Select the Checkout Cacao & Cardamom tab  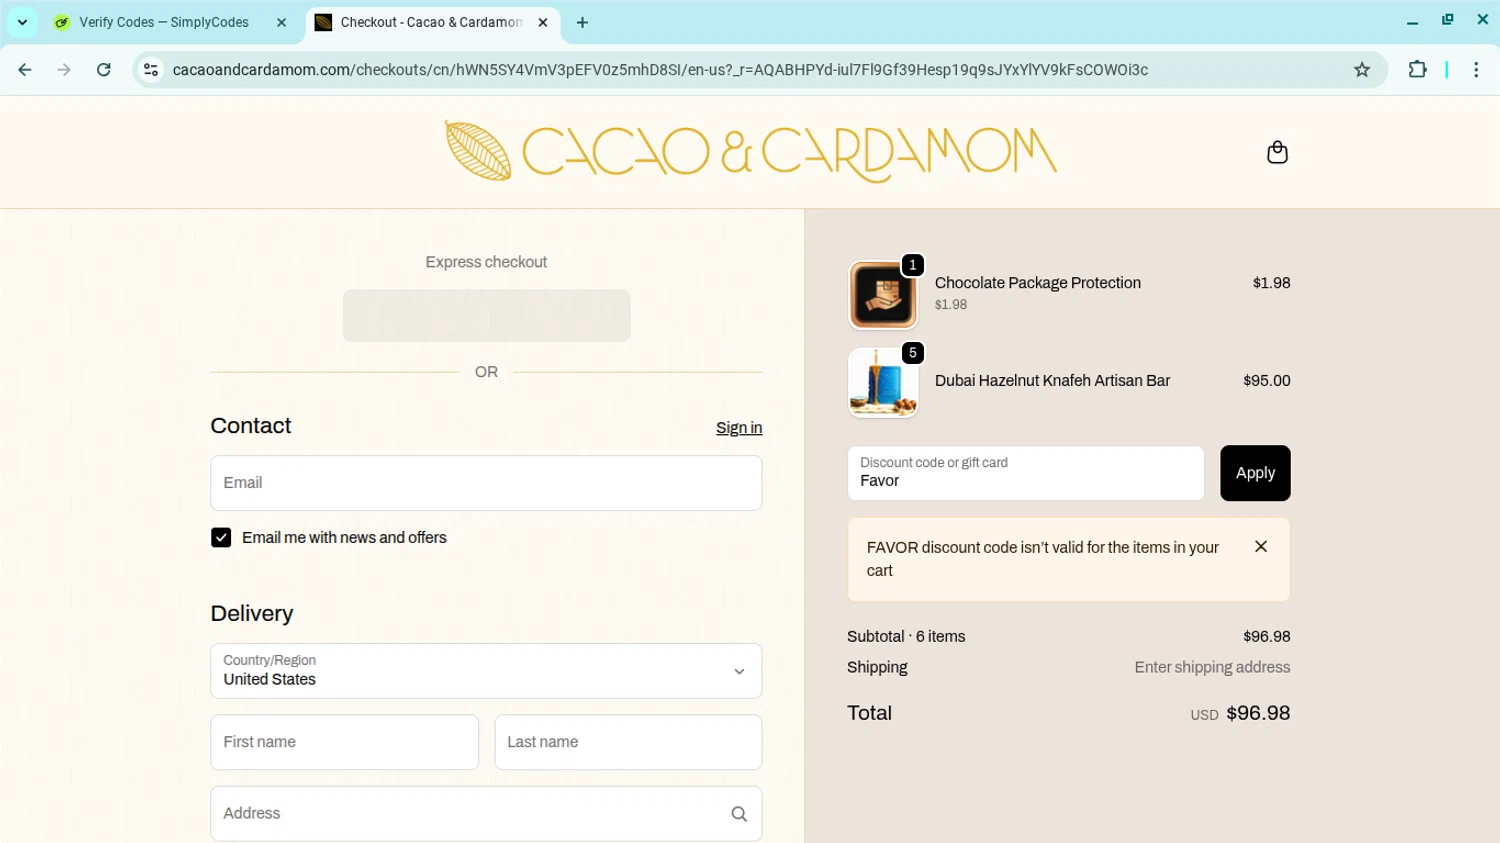[x=432, y=22]
